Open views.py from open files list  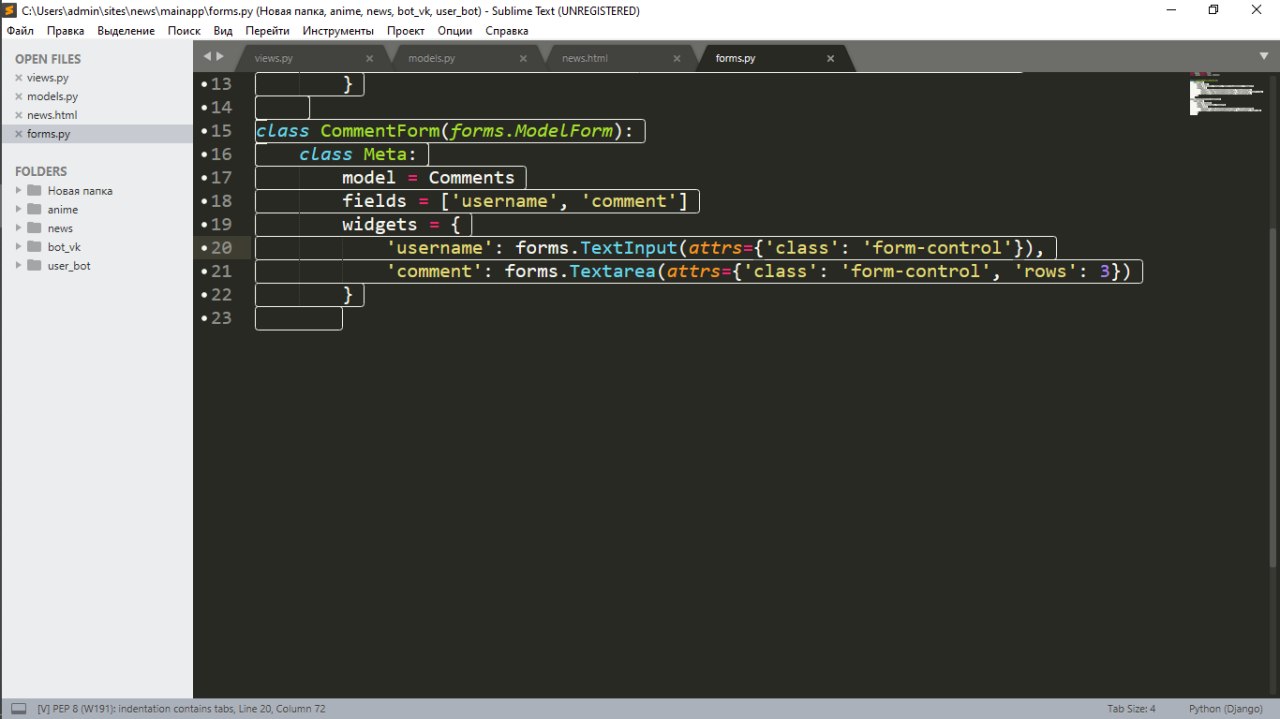click(48, 78)
